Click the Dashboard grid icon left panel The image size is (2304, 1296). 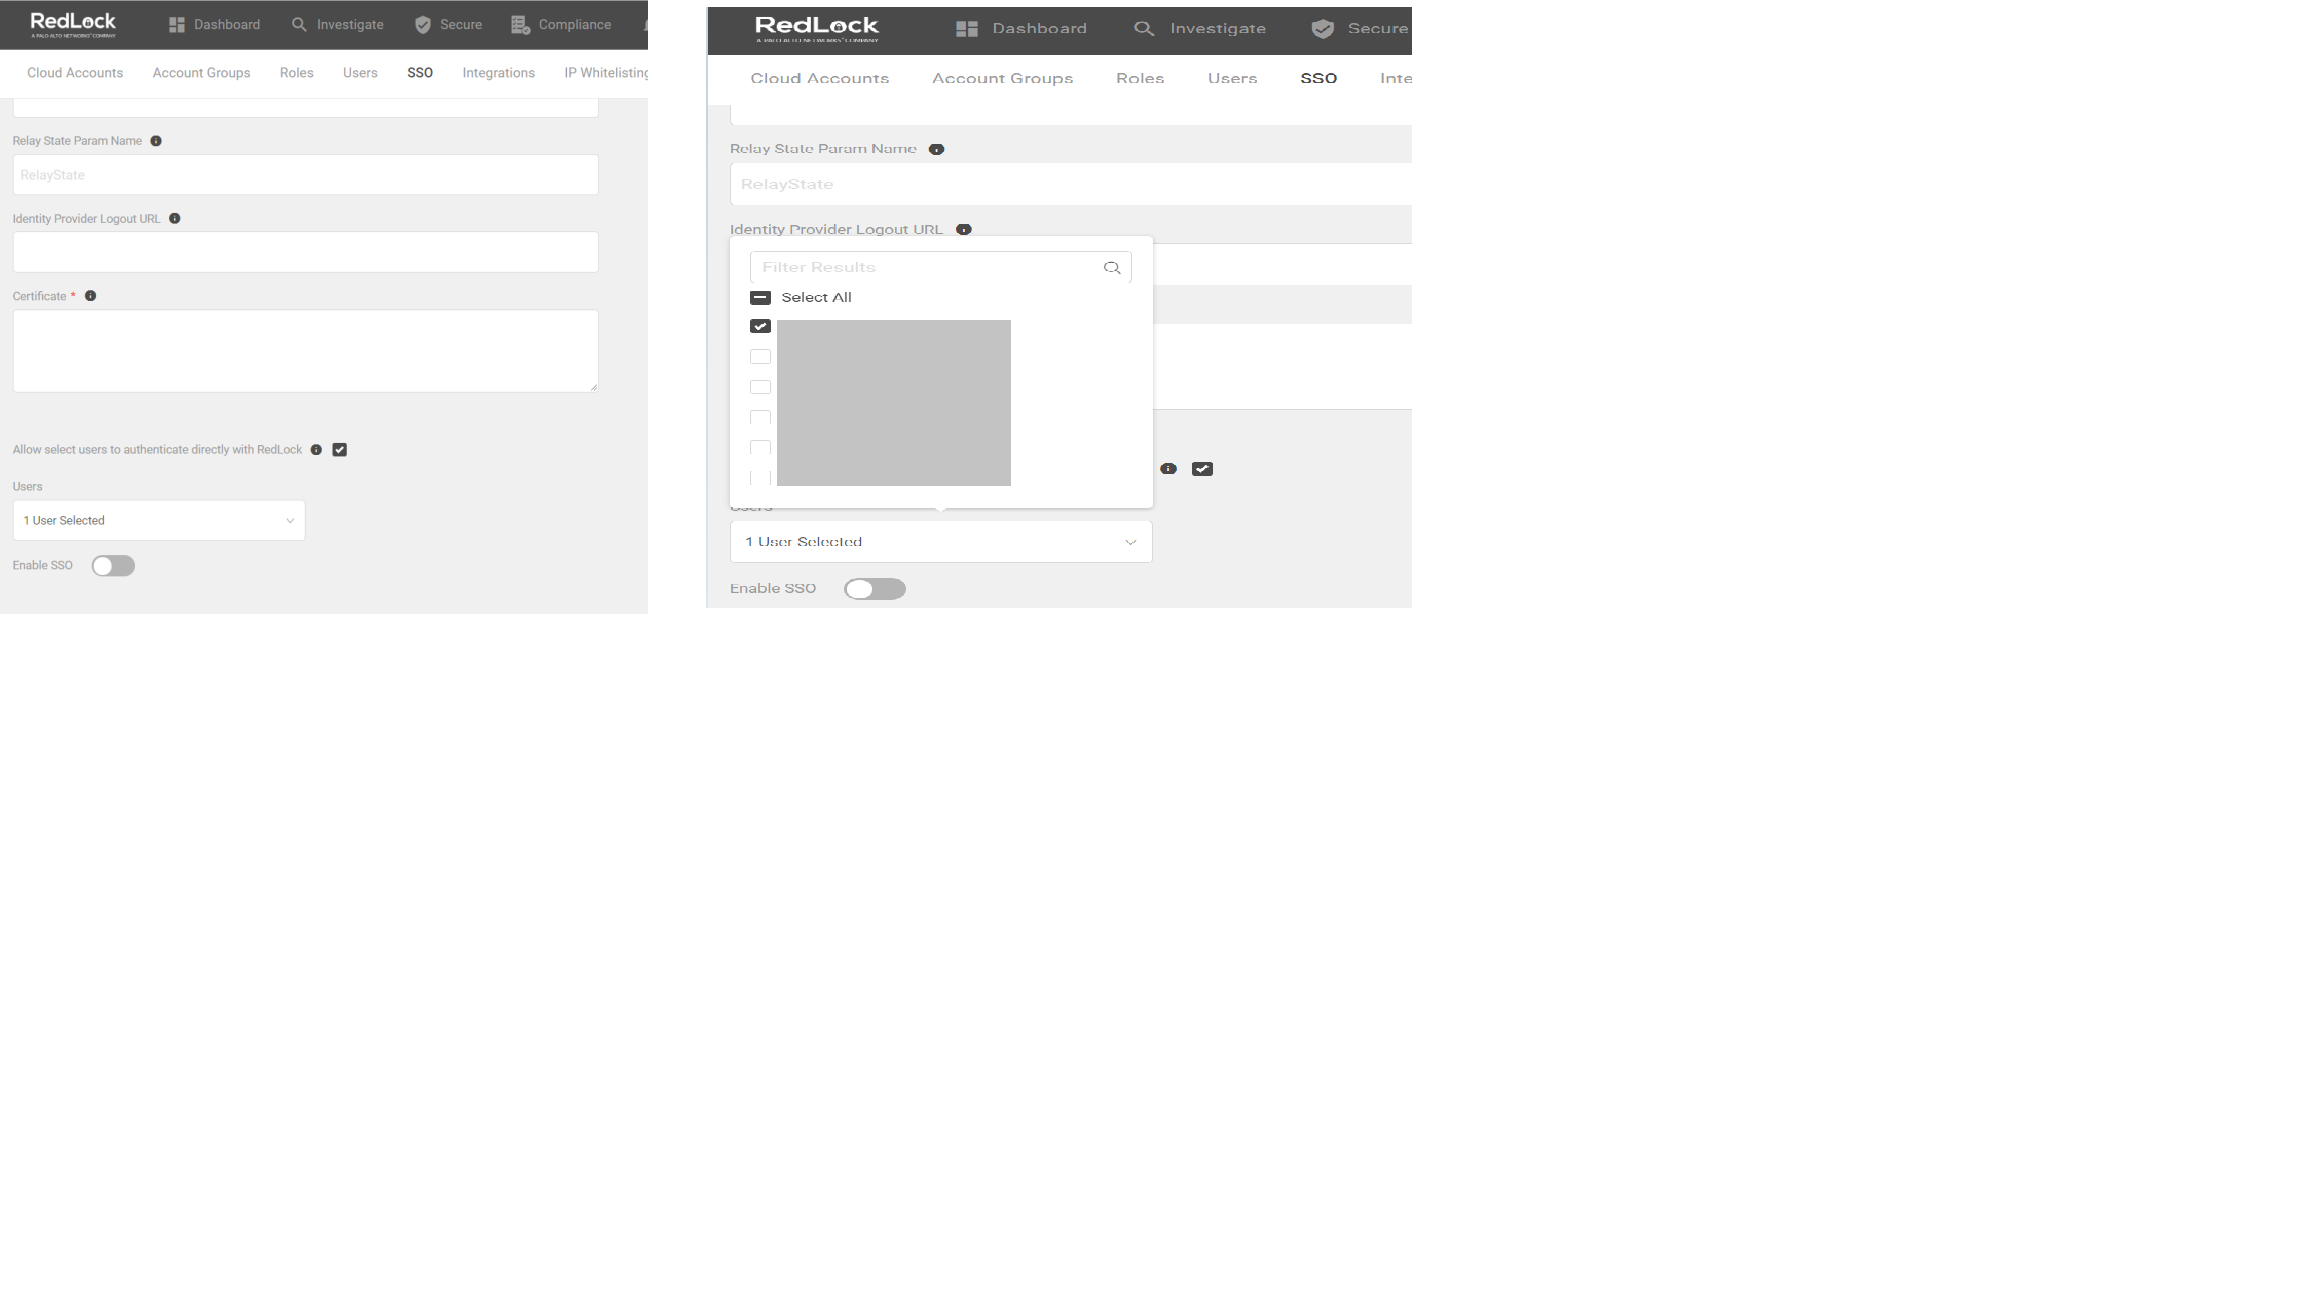[176, 24]
